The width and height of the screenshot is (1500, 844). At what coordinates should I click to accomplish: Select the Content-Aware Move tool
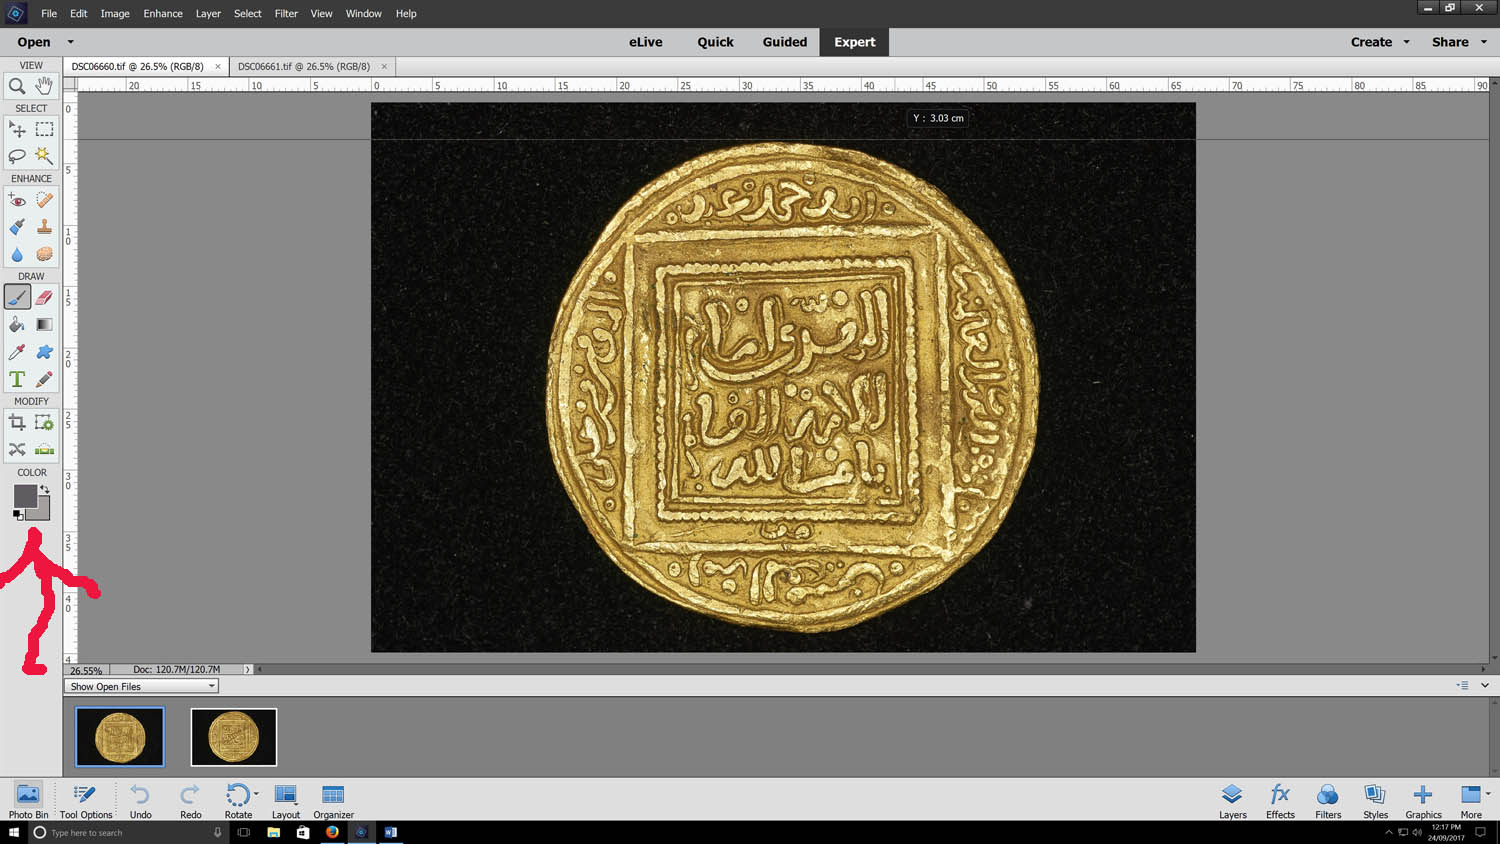pyautogui.click(x=17, y=449)
